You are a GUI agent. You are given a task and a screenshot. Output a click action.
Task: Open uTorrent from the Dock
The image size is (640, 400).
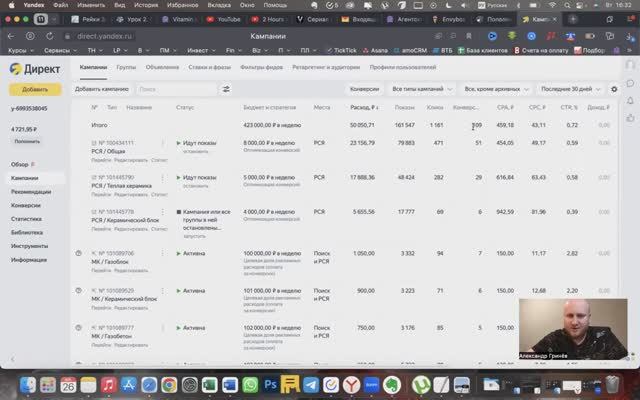[420, 385]
